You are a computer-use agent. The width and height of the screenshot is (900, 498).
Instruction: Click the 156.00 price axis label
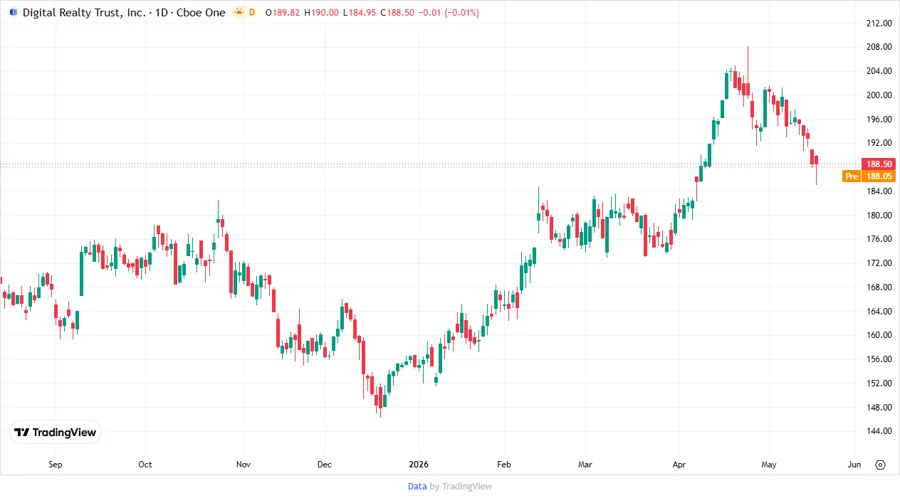click(x=879, y=359)
